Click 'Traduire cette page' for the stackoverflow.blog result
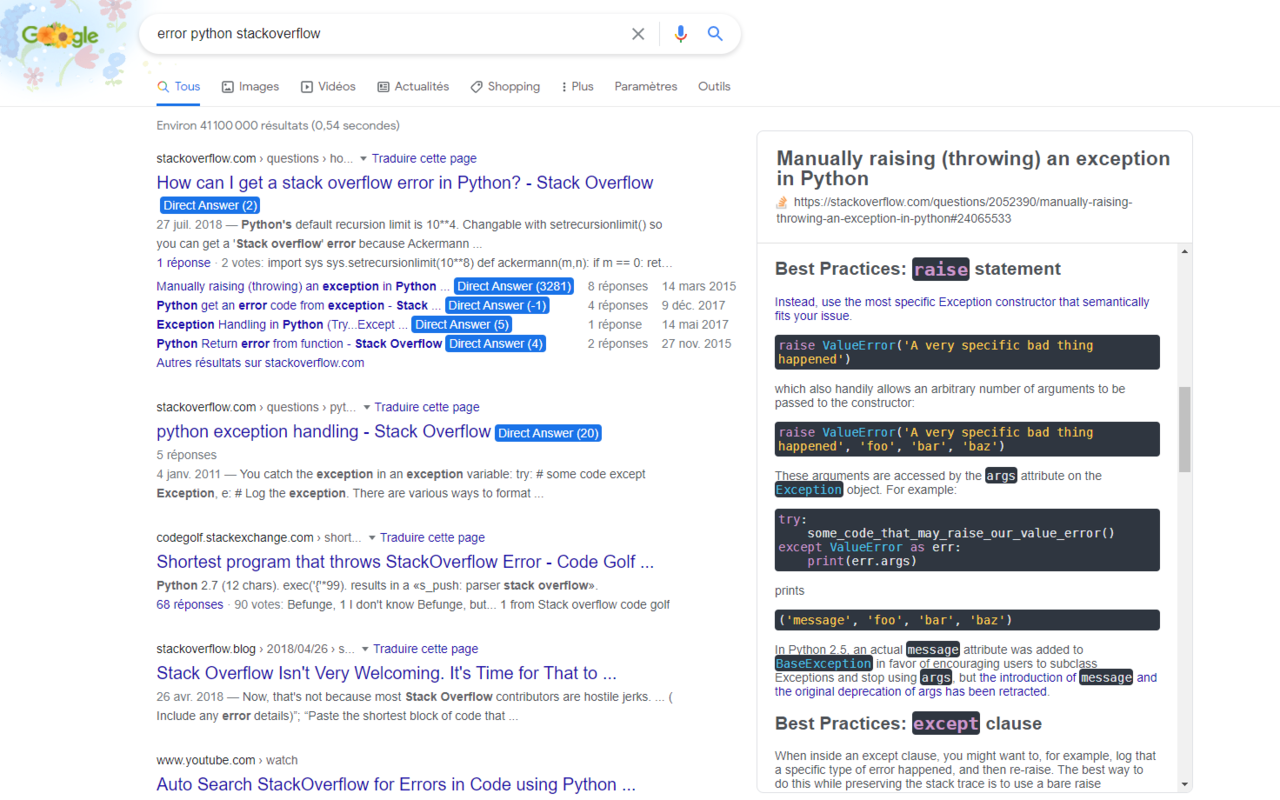This screenshot has height=800, width=1280. coord(426,649)
